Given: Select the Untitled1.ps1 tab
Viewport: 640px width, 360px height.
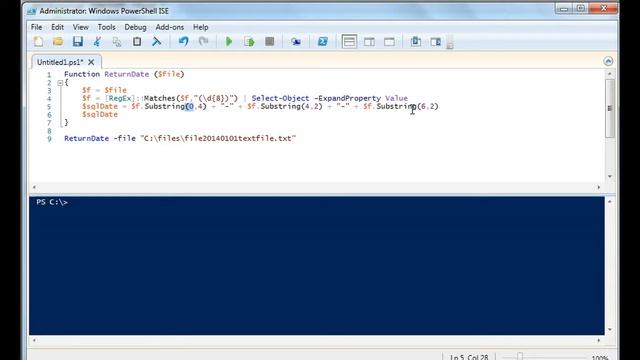Looking at the screenshot, I should pyautogui.click(x=60, y=62).
